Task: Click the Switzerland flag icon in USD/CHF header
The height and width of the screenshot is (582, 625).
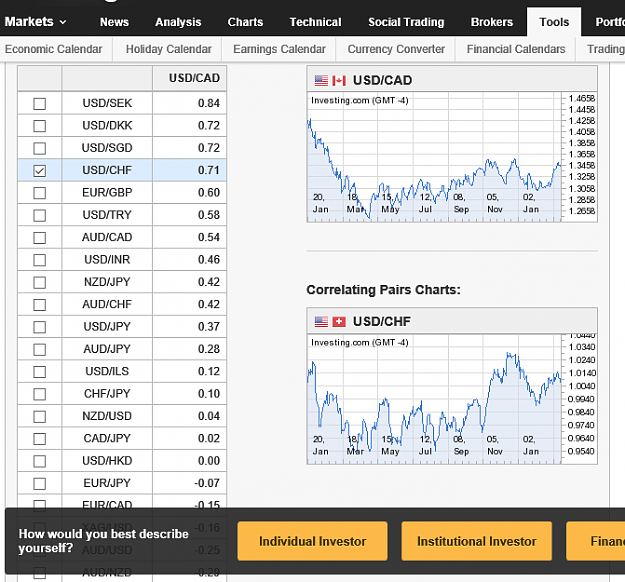Action: 339,321
